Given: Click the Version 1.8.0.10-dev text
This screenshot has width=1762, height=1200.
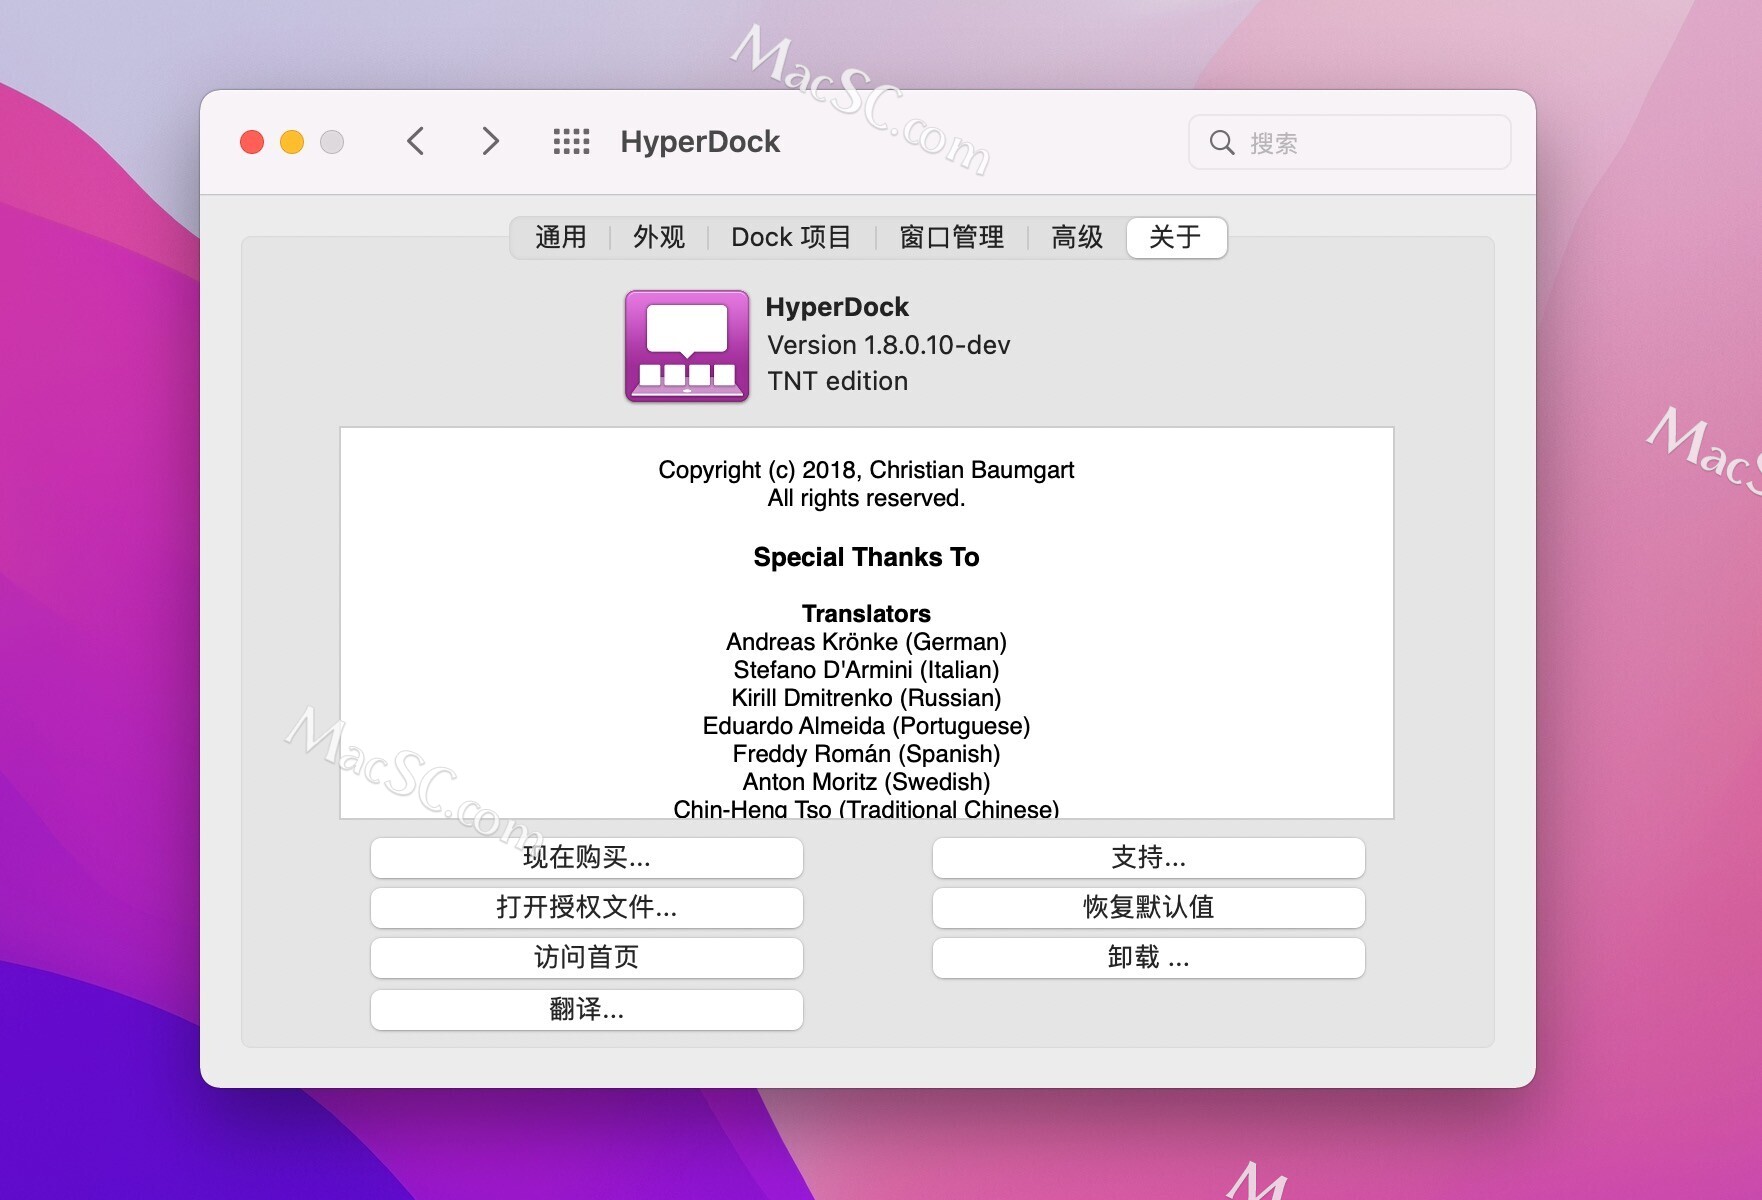Looking at the screenshot, I should pyautogui.click(x=889, y=345).
